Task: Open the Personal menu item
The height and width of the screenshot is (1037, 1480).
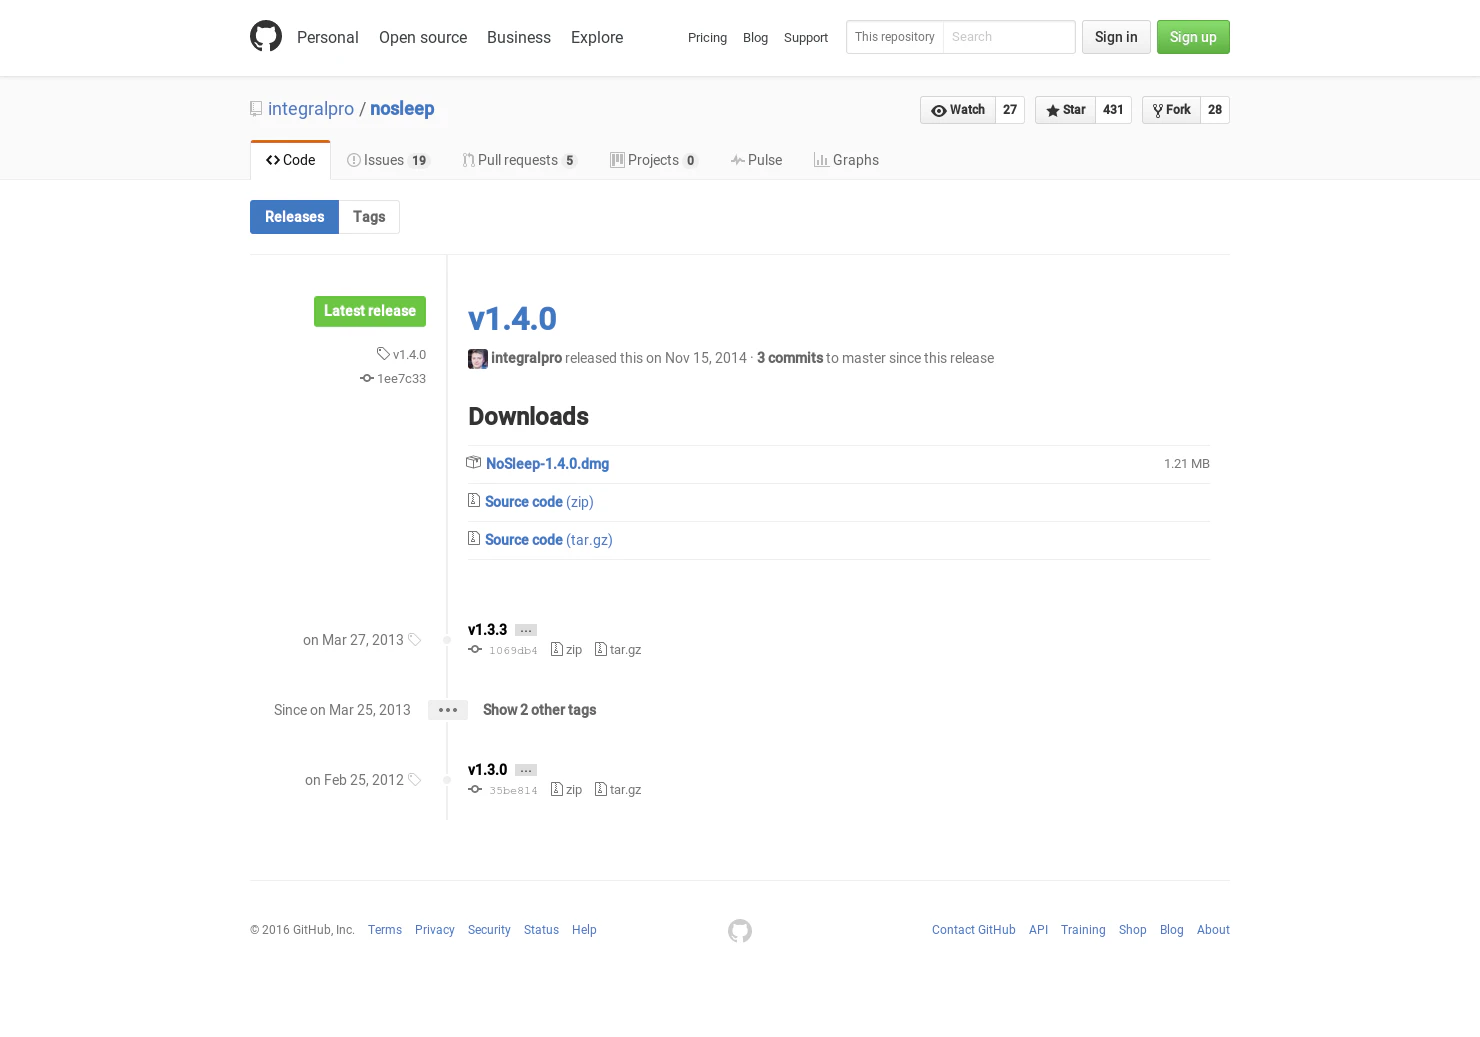Action: pyautogui.click(x=327, y=37)
